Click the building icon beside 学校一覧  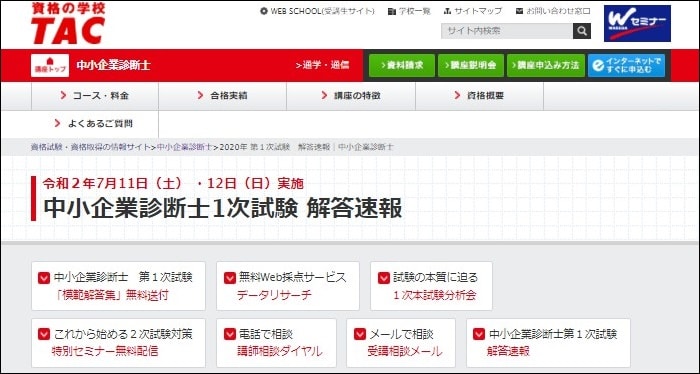392,11
